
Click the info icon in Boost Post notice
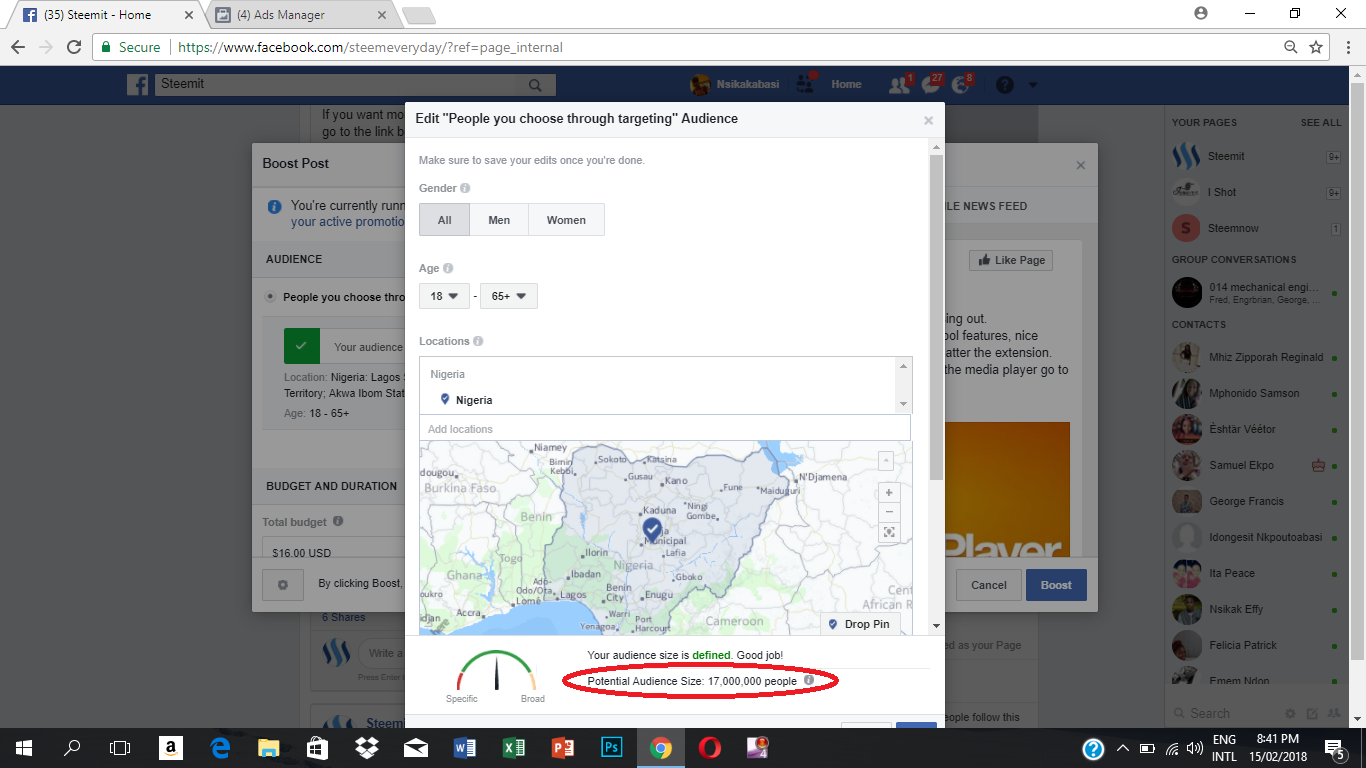tap(275, 207)
